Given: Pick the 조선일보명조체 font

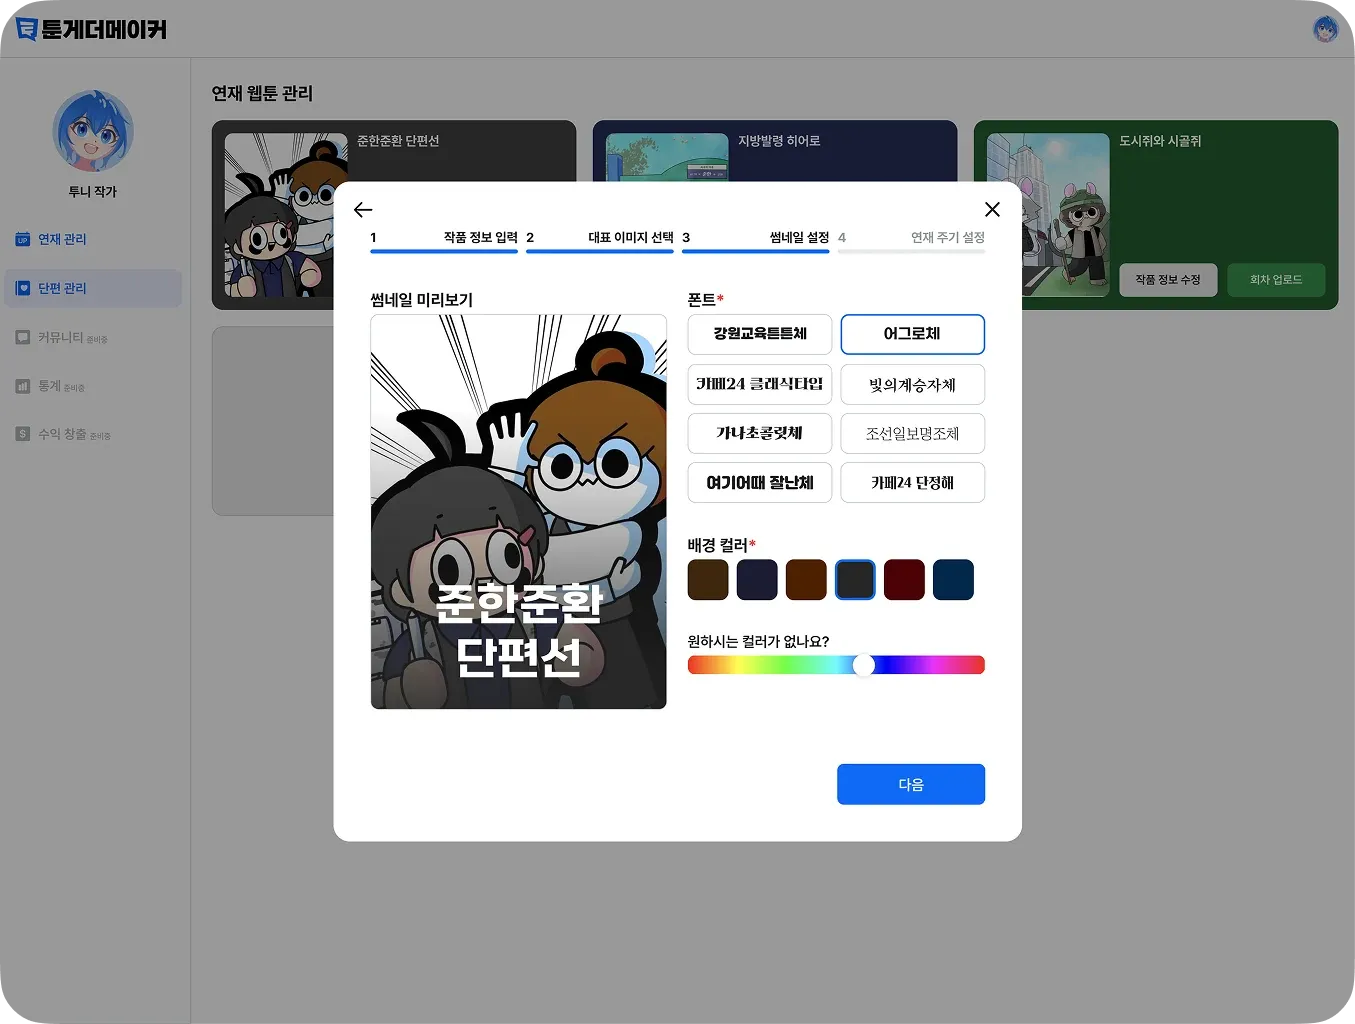Looking at the screenshot, I should pyautogui.click(x=912, y=433).
